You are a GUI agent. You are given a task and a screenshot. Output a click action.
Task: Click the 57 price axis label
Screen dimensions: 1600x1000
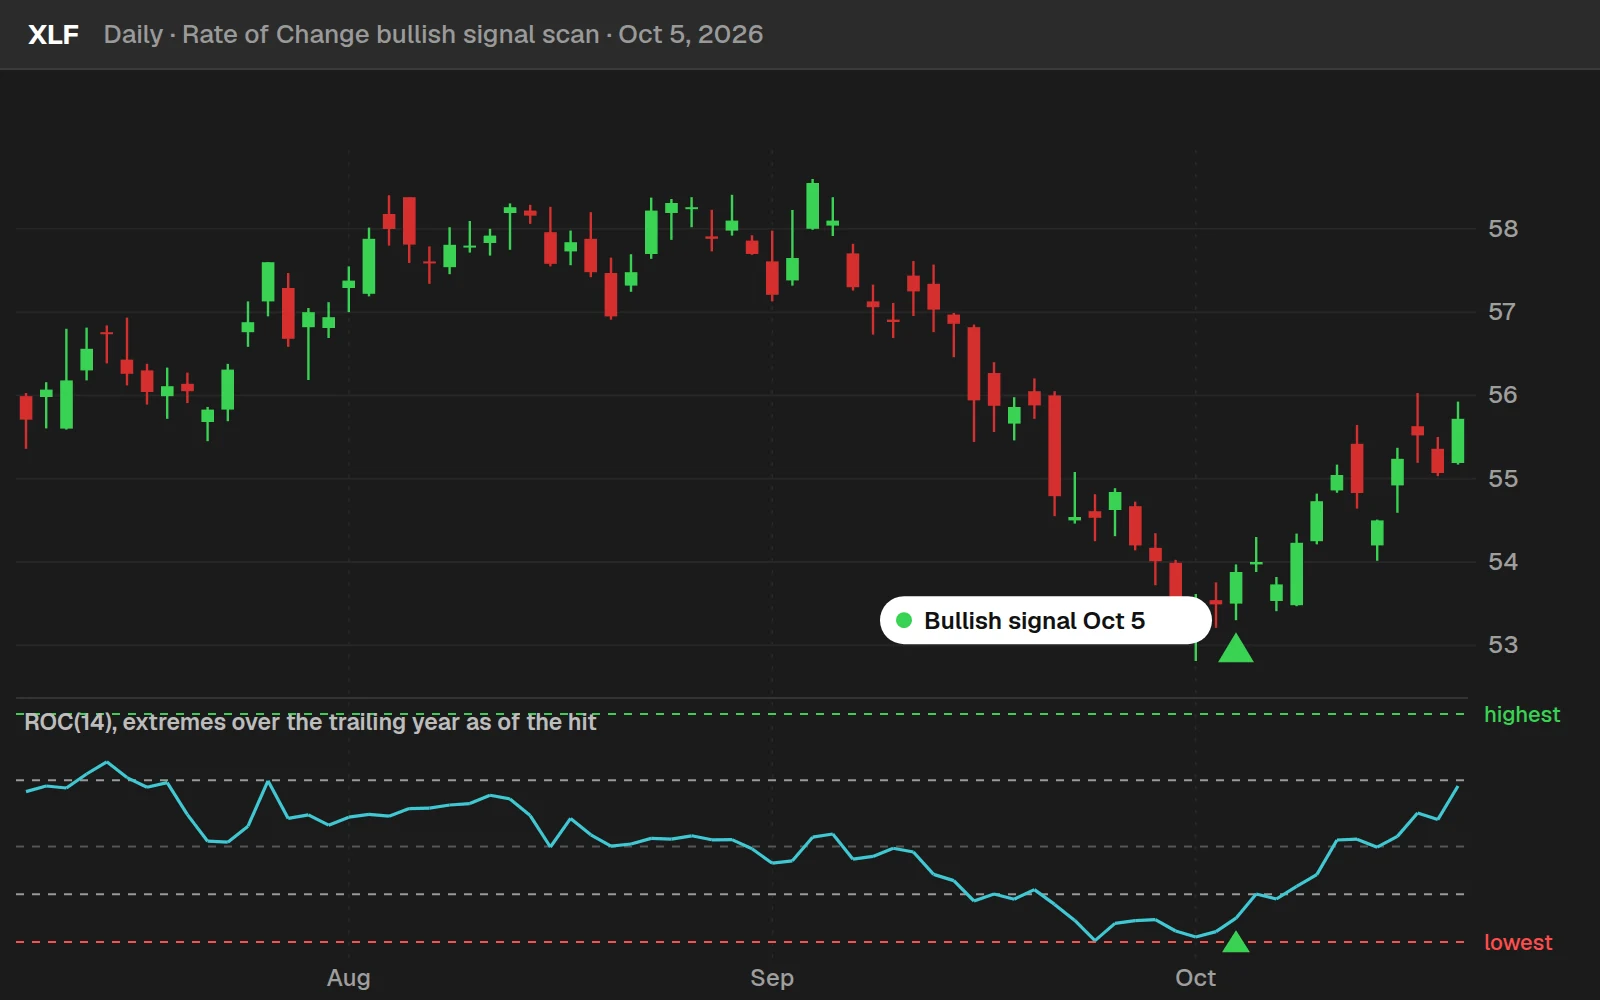click(x=1502, y=312)
